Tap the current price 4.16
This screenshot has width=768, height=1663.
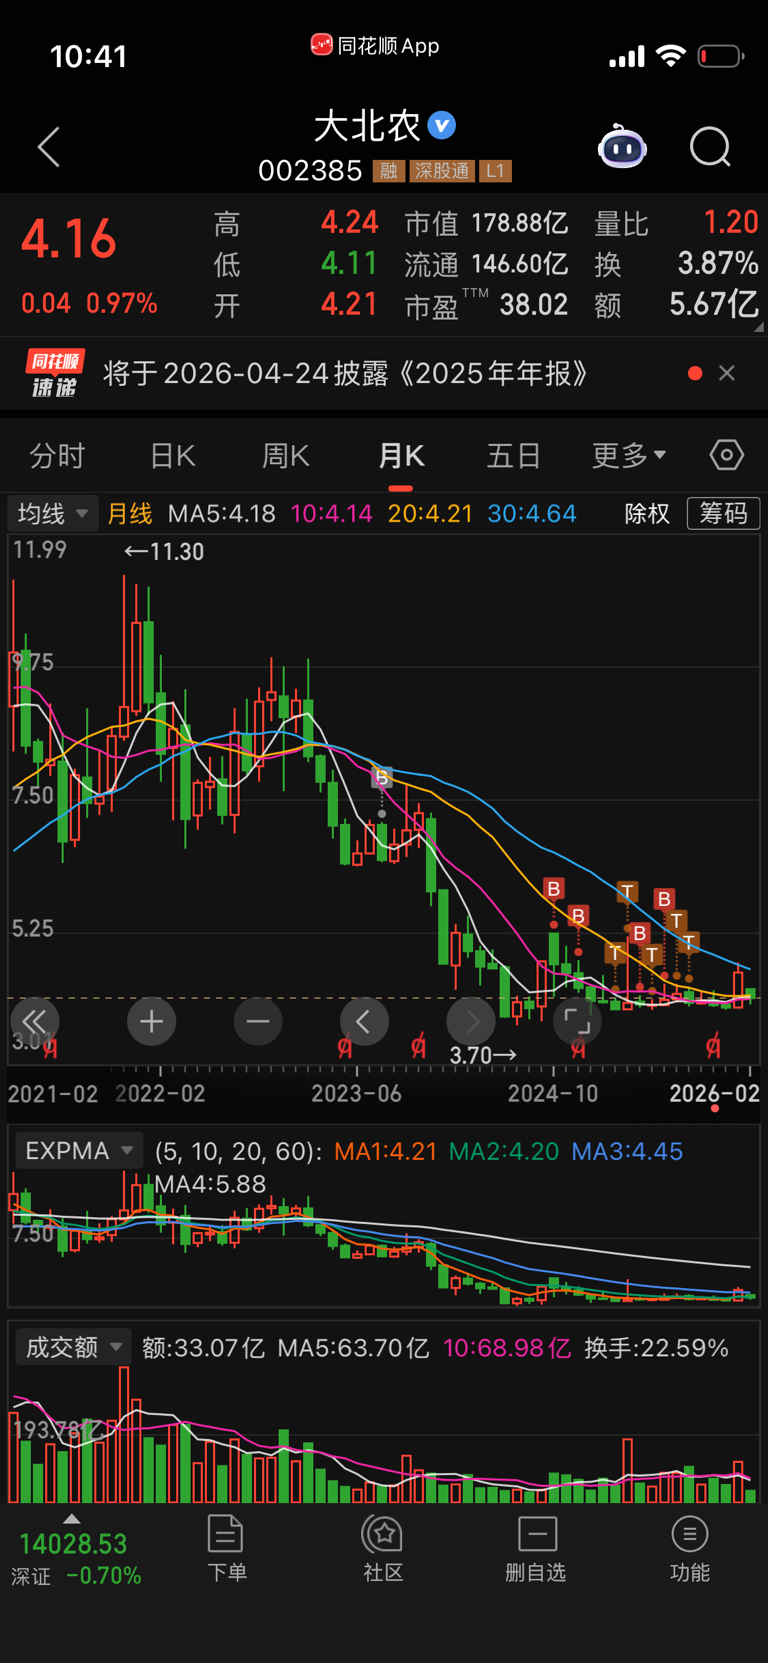tap(69, 240)
